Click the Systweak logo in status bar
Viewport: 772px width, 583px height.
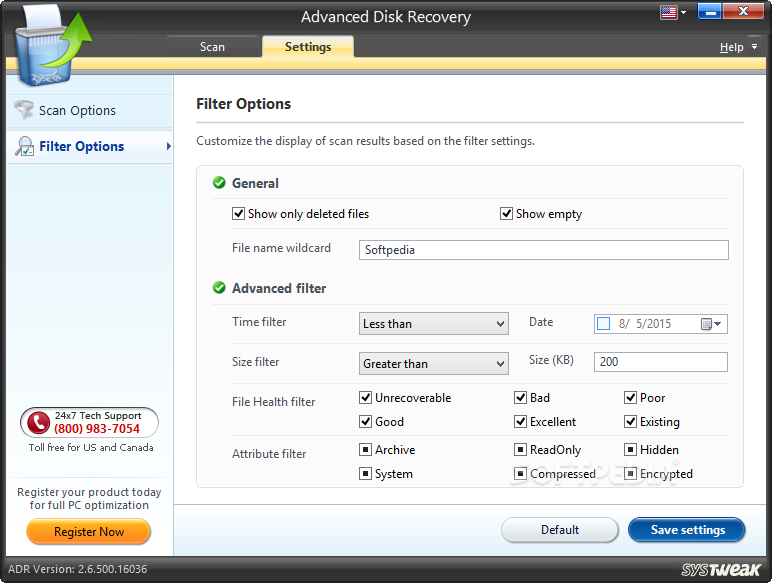tap(721, 569)
